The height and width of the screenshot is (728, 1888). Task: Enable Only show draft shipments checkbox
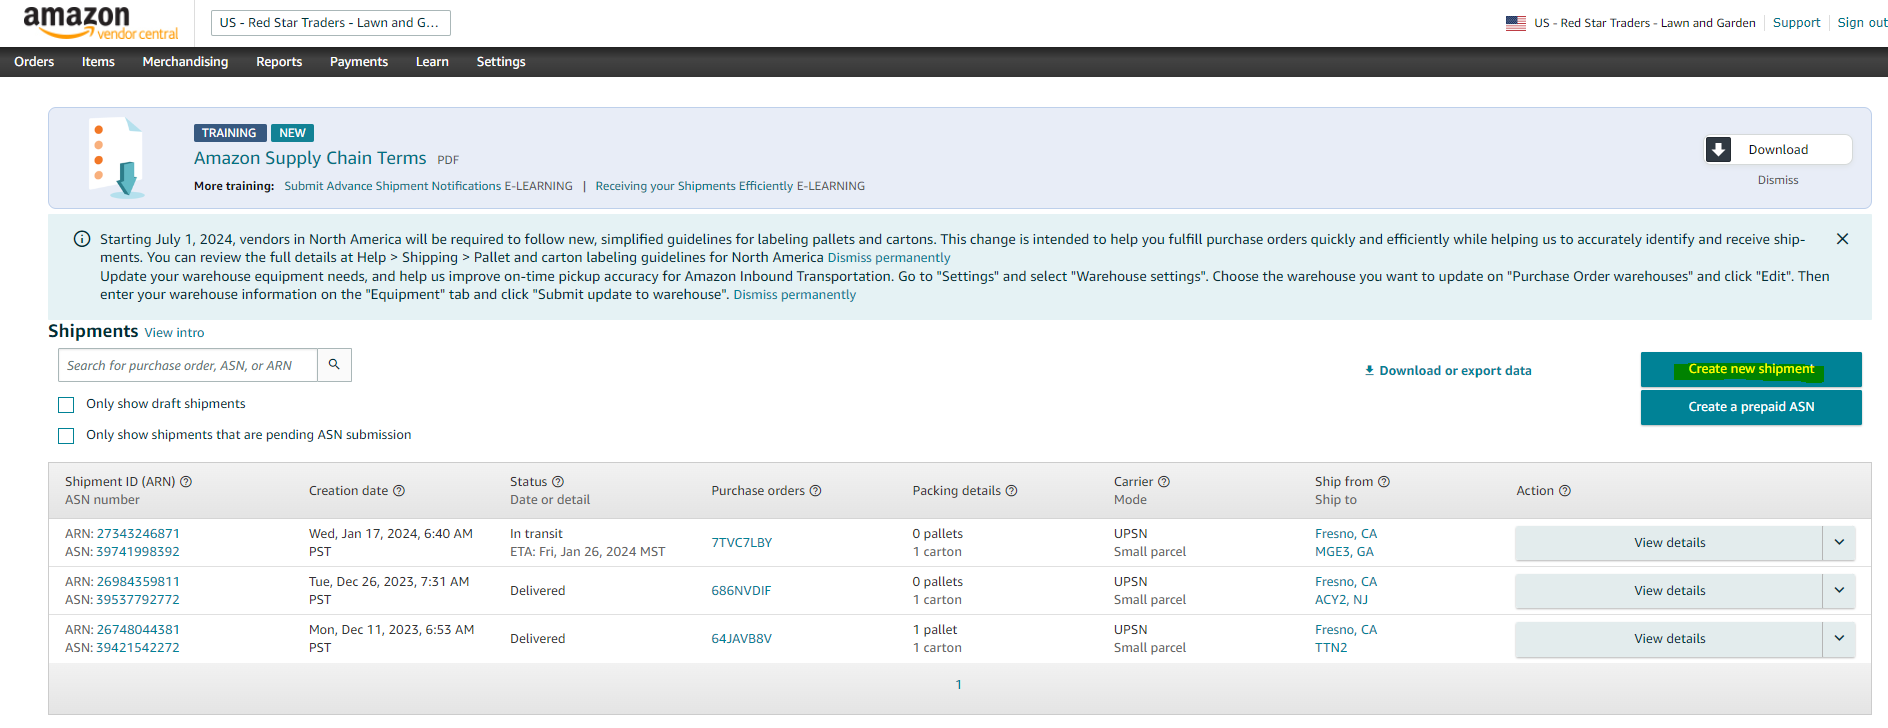click(x=66, y=405)
